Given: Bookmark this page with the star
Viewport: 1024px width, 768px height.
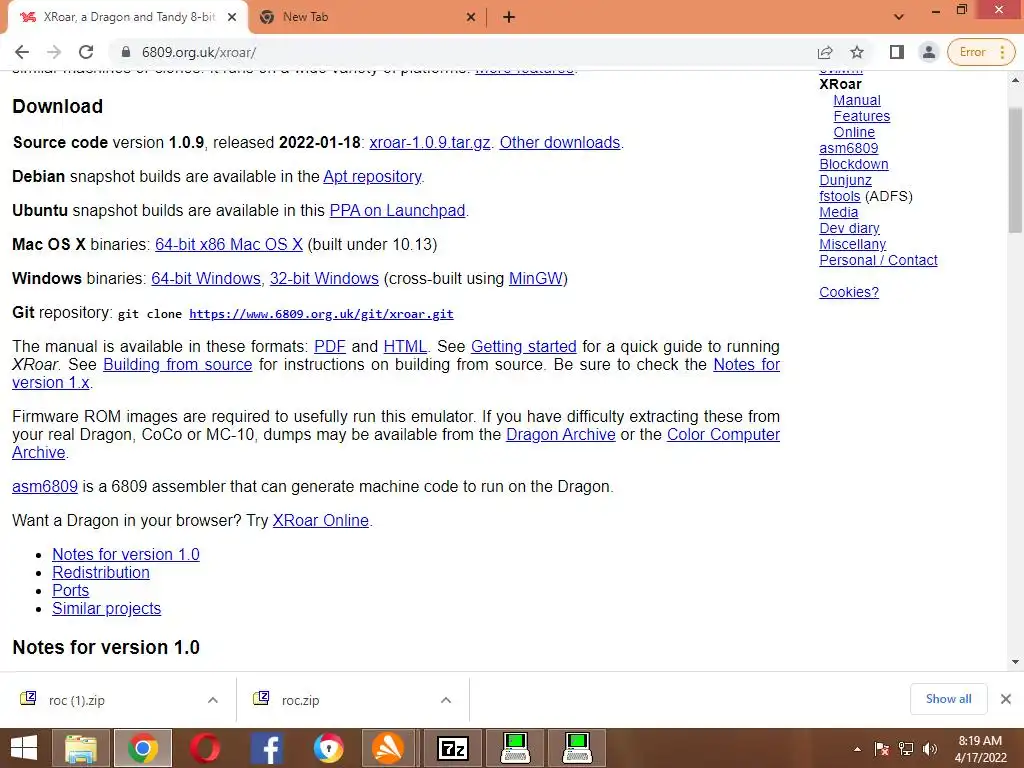Looking at the screenshot, I should pyautogui.click(x=857, y=52).
